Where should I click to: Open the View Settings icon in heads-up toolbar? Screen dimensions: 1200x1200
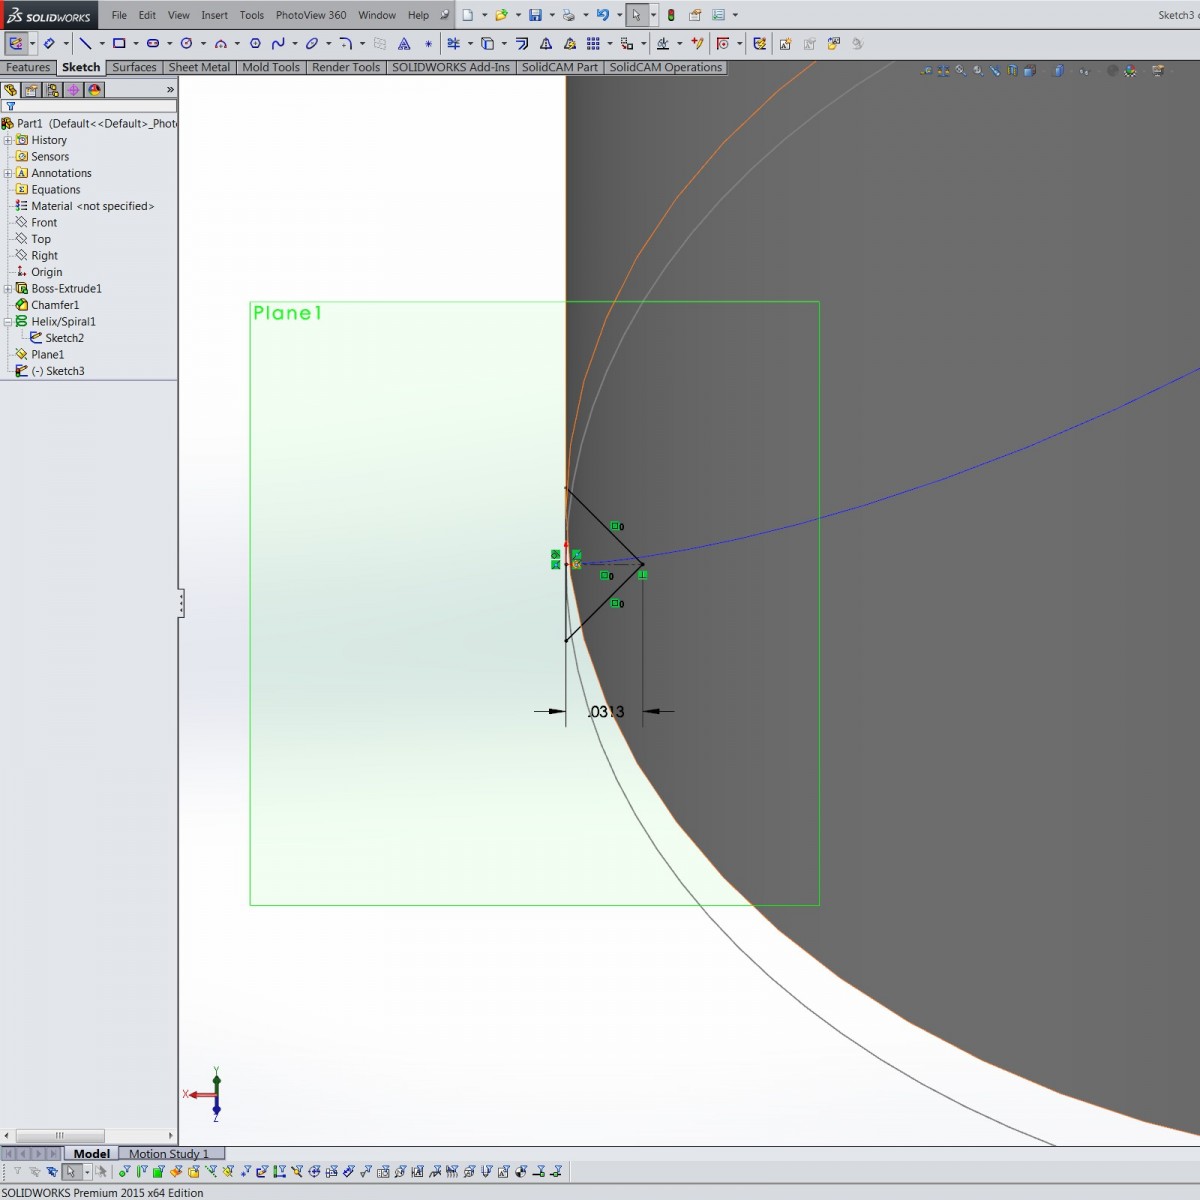point(1158,71)
